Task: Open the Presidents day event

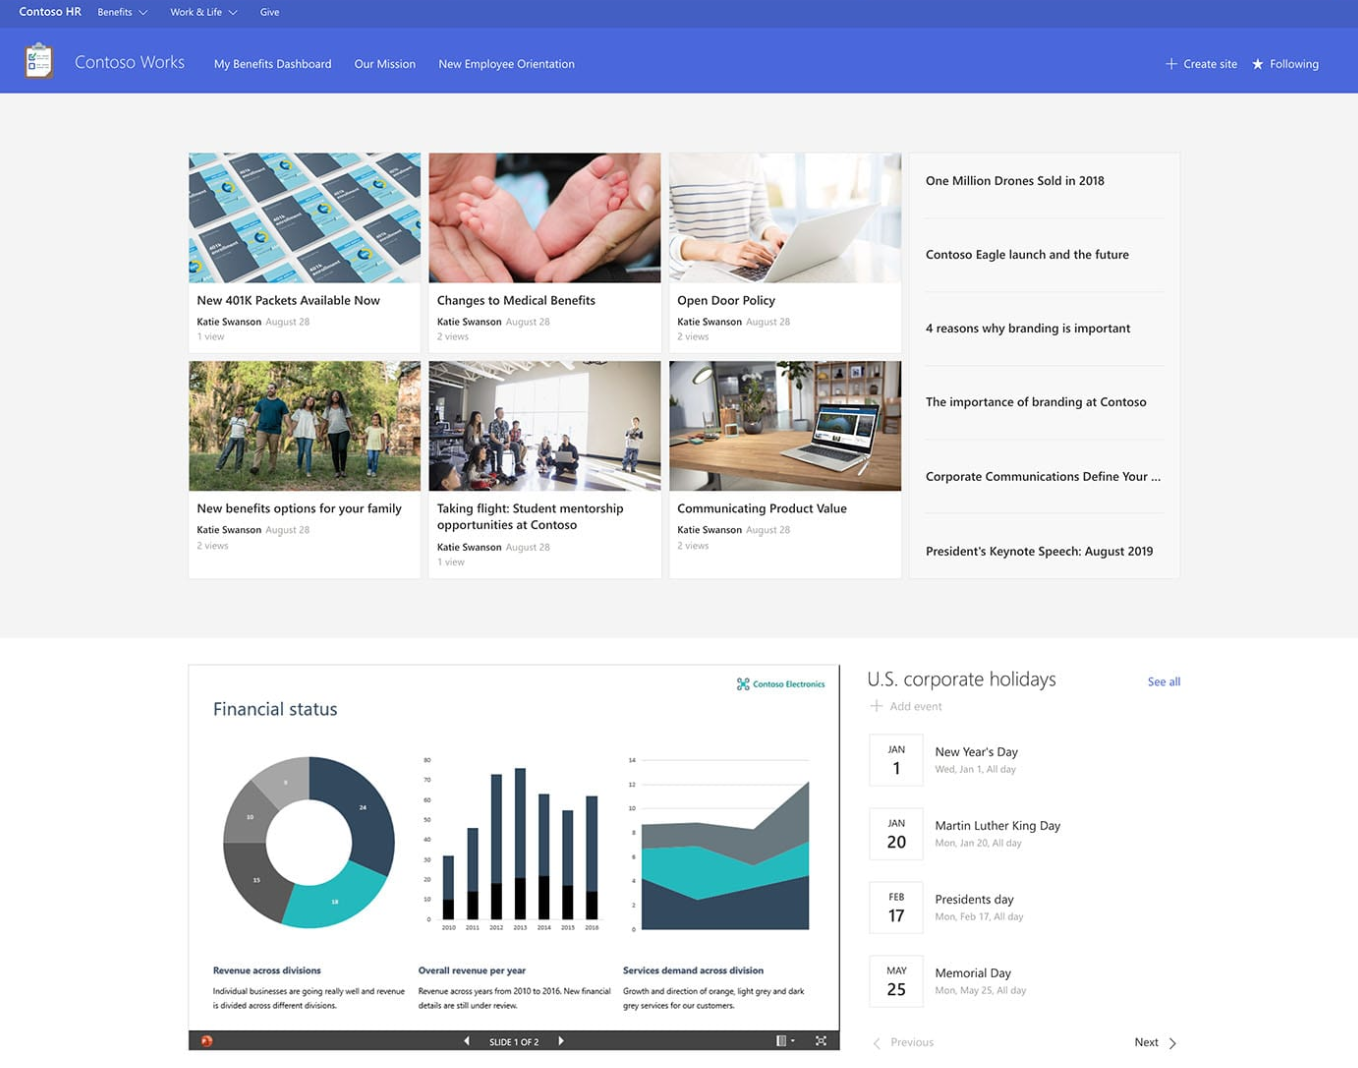Action: pyautogui.click(x=974, y=899)
